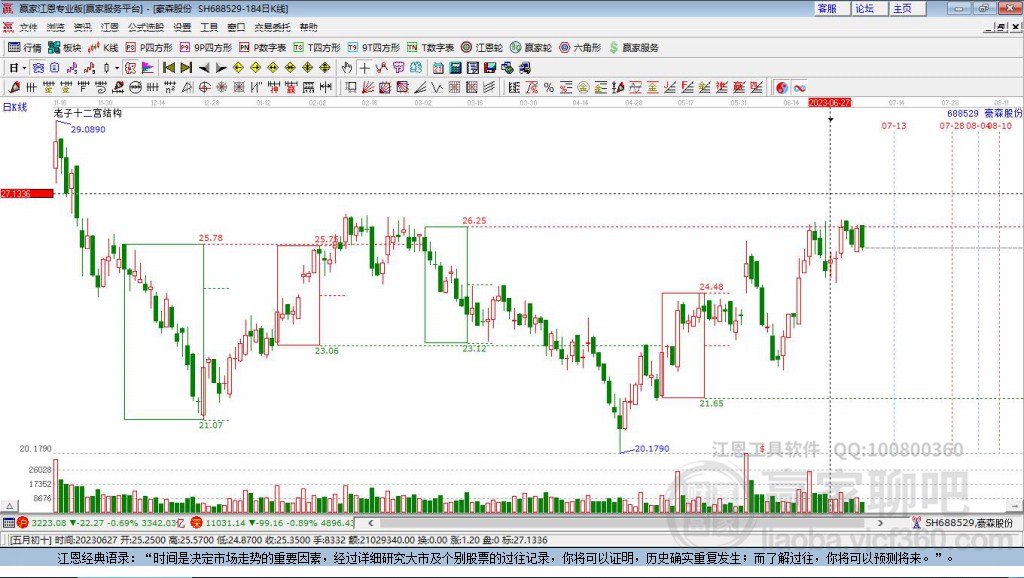Click the black left arrow icon
Viewport: 1024px width, 578px height.
204,68
